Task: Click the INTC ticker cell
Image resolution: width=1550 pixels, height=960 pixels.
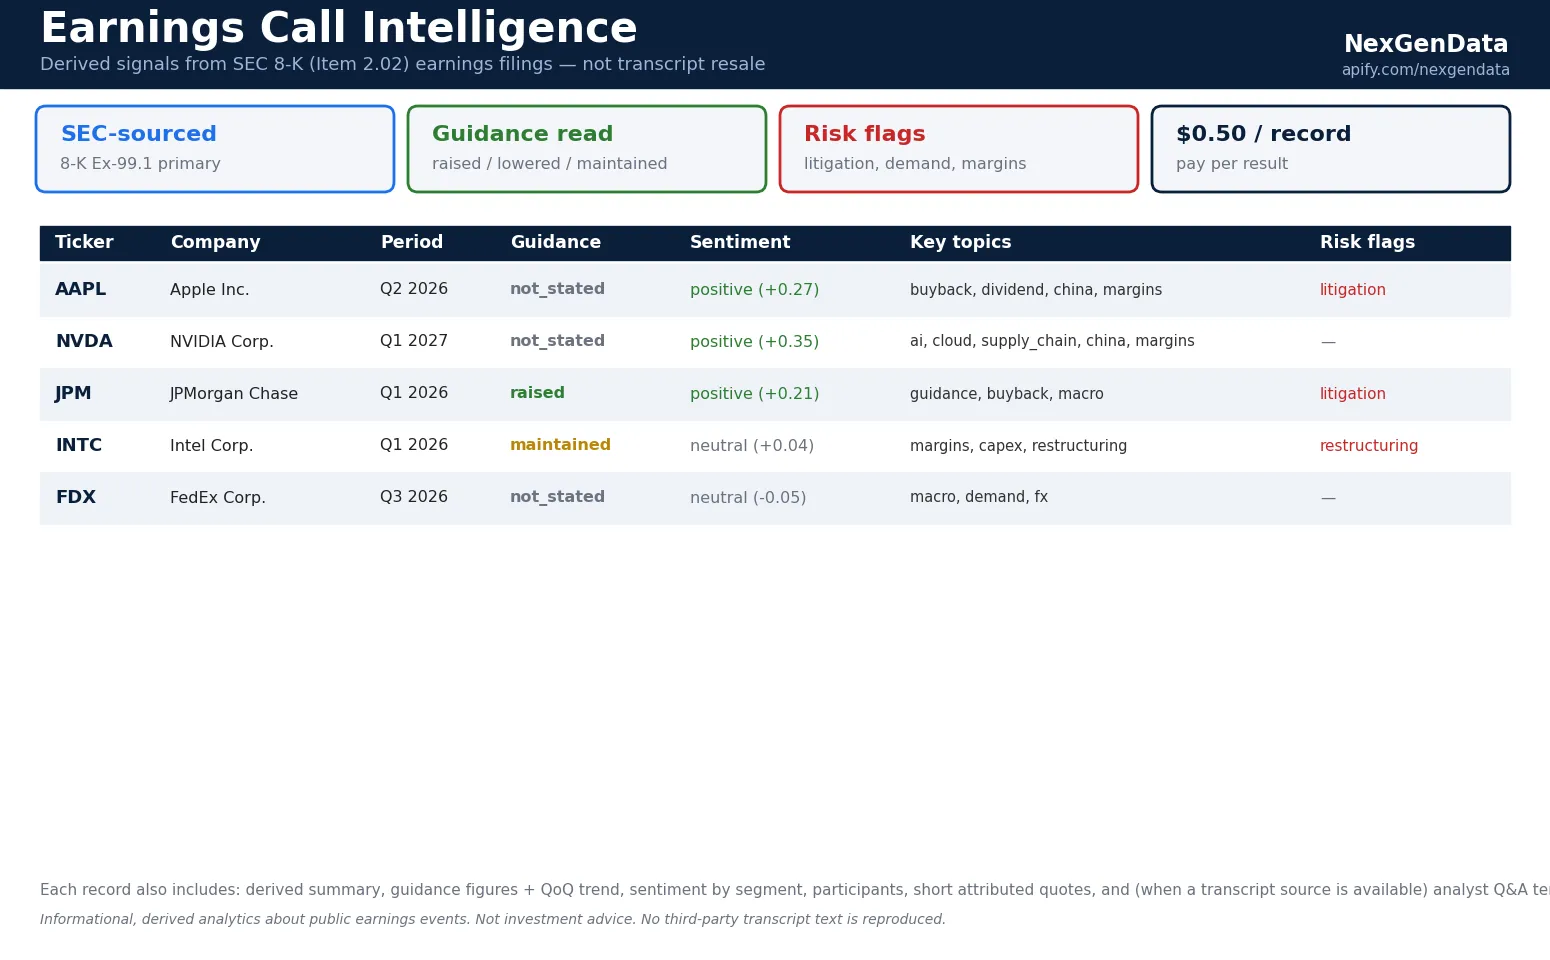Action: tap(79, 445)
